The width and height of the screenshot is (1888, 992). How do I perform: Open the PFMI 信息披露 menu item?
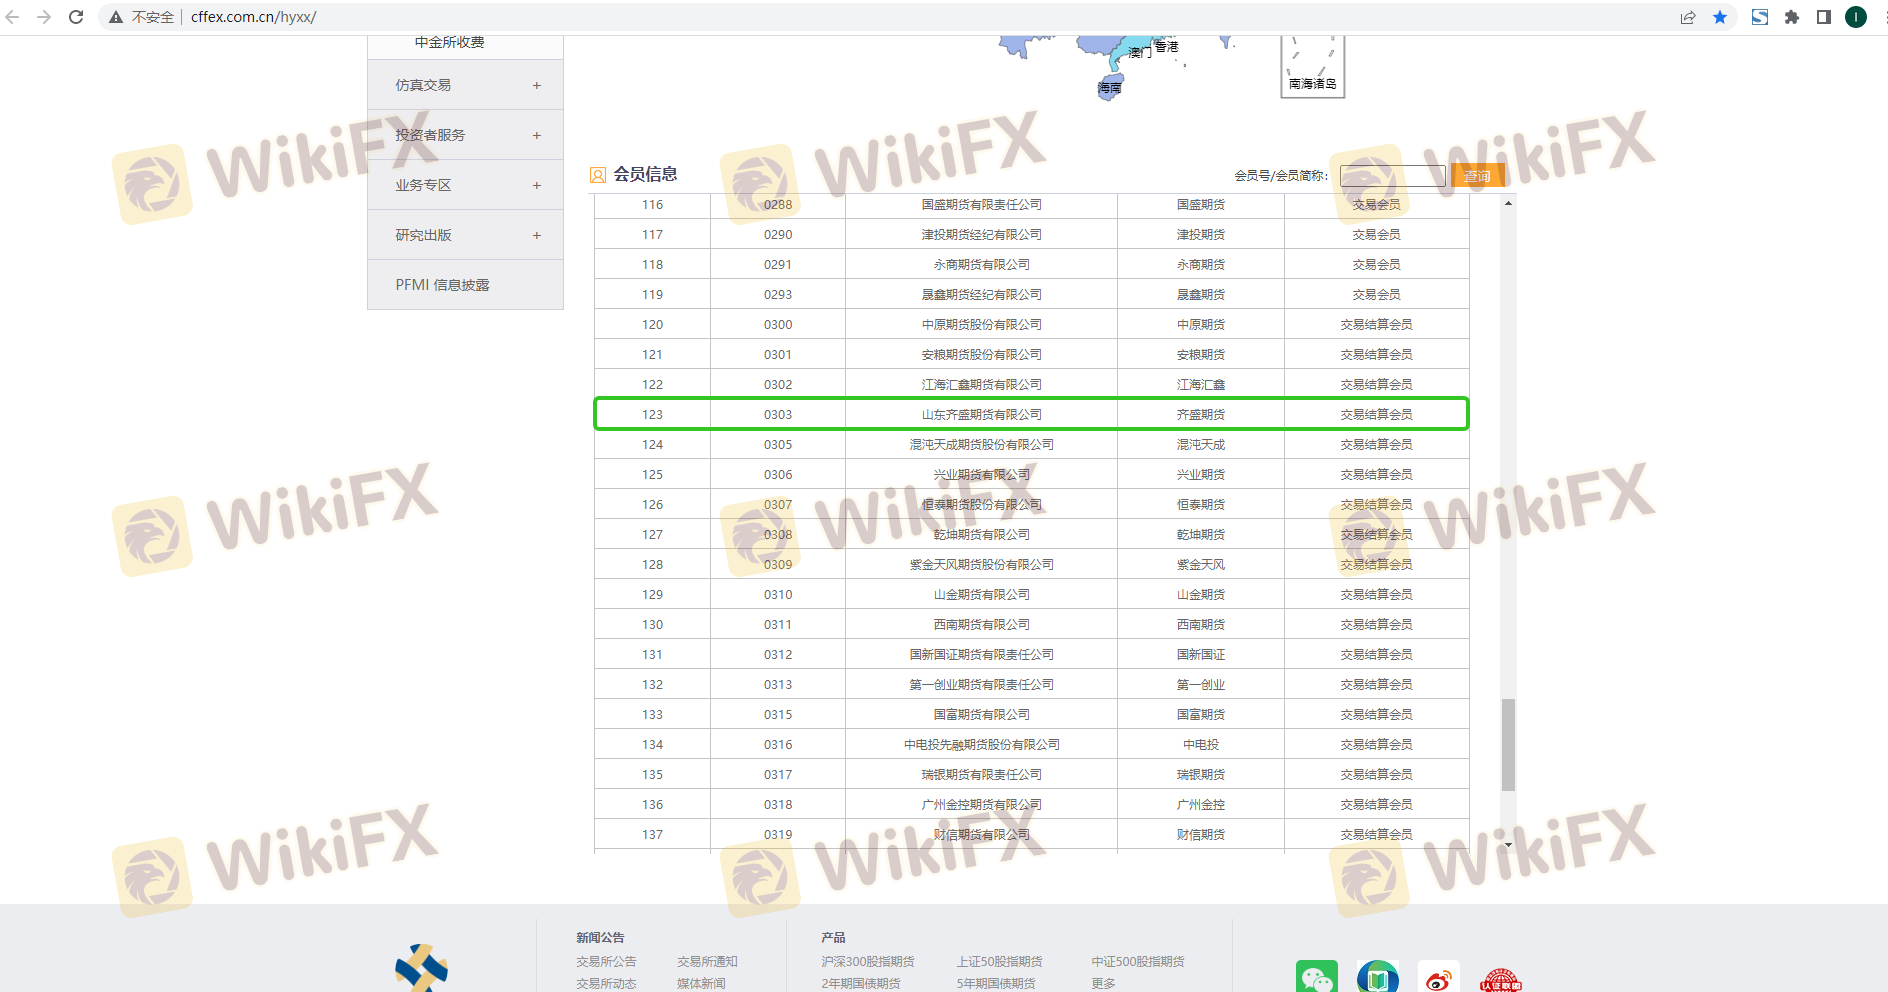click(x=442, y=285)
